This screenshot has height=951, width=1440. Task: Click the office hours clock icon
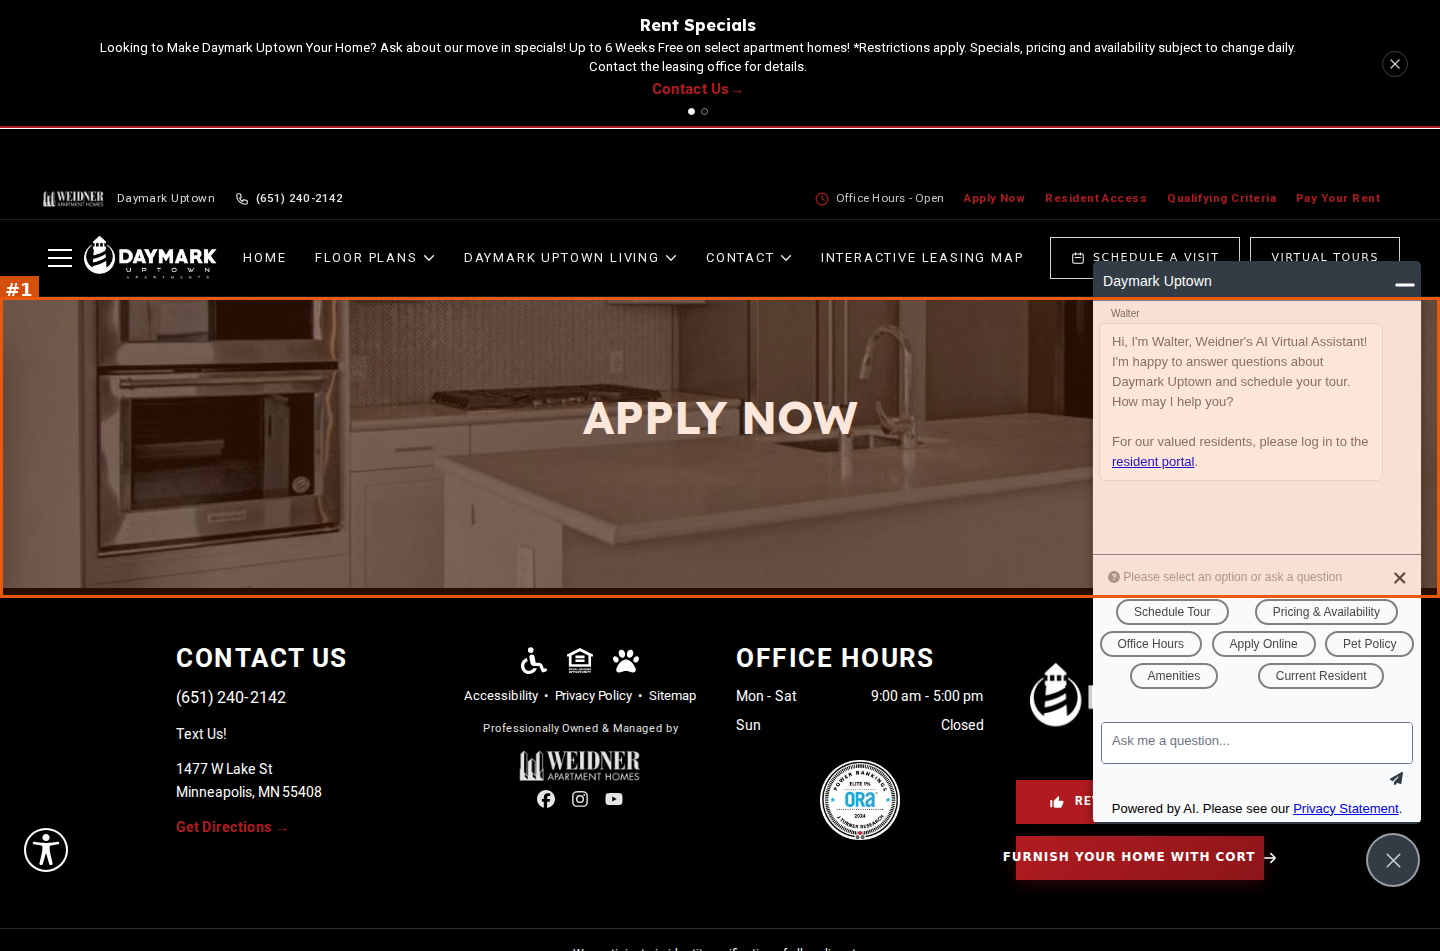tap(822, 199)
